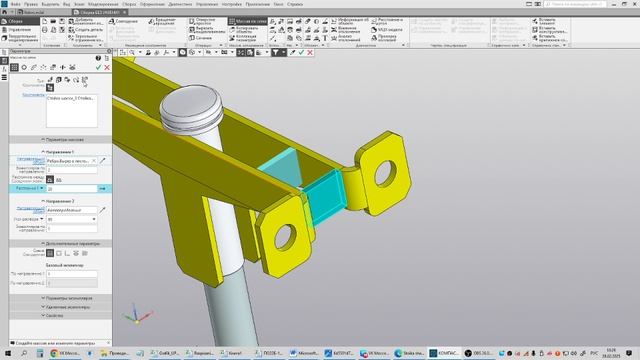This screenshot has width=640, height=360.
Task: Open the angle value dropdown under Direction 2
Action: [x=94, y=219]
